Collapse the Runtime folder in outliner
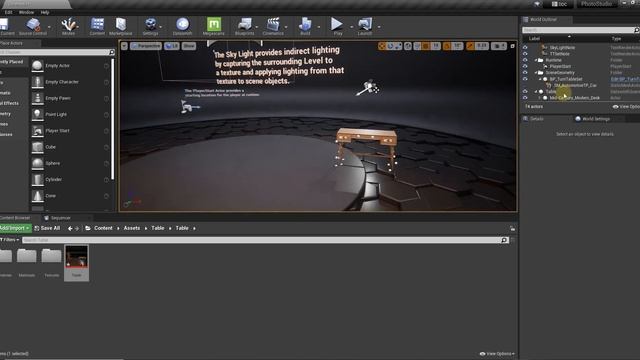The height and width of the screenshot is (360, 640). [536, 60]
